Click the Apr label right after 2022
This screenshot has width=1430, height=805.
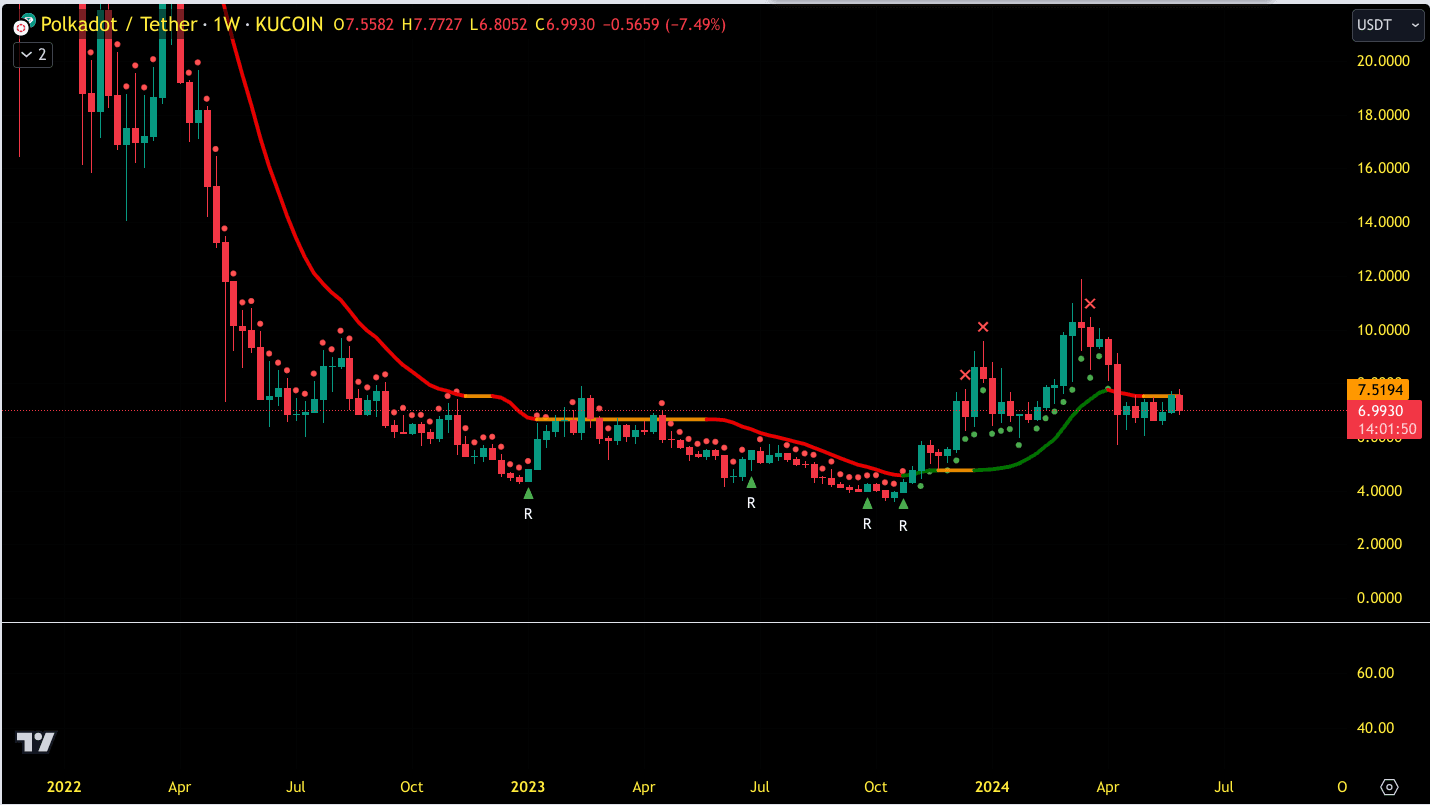point(180,787)
